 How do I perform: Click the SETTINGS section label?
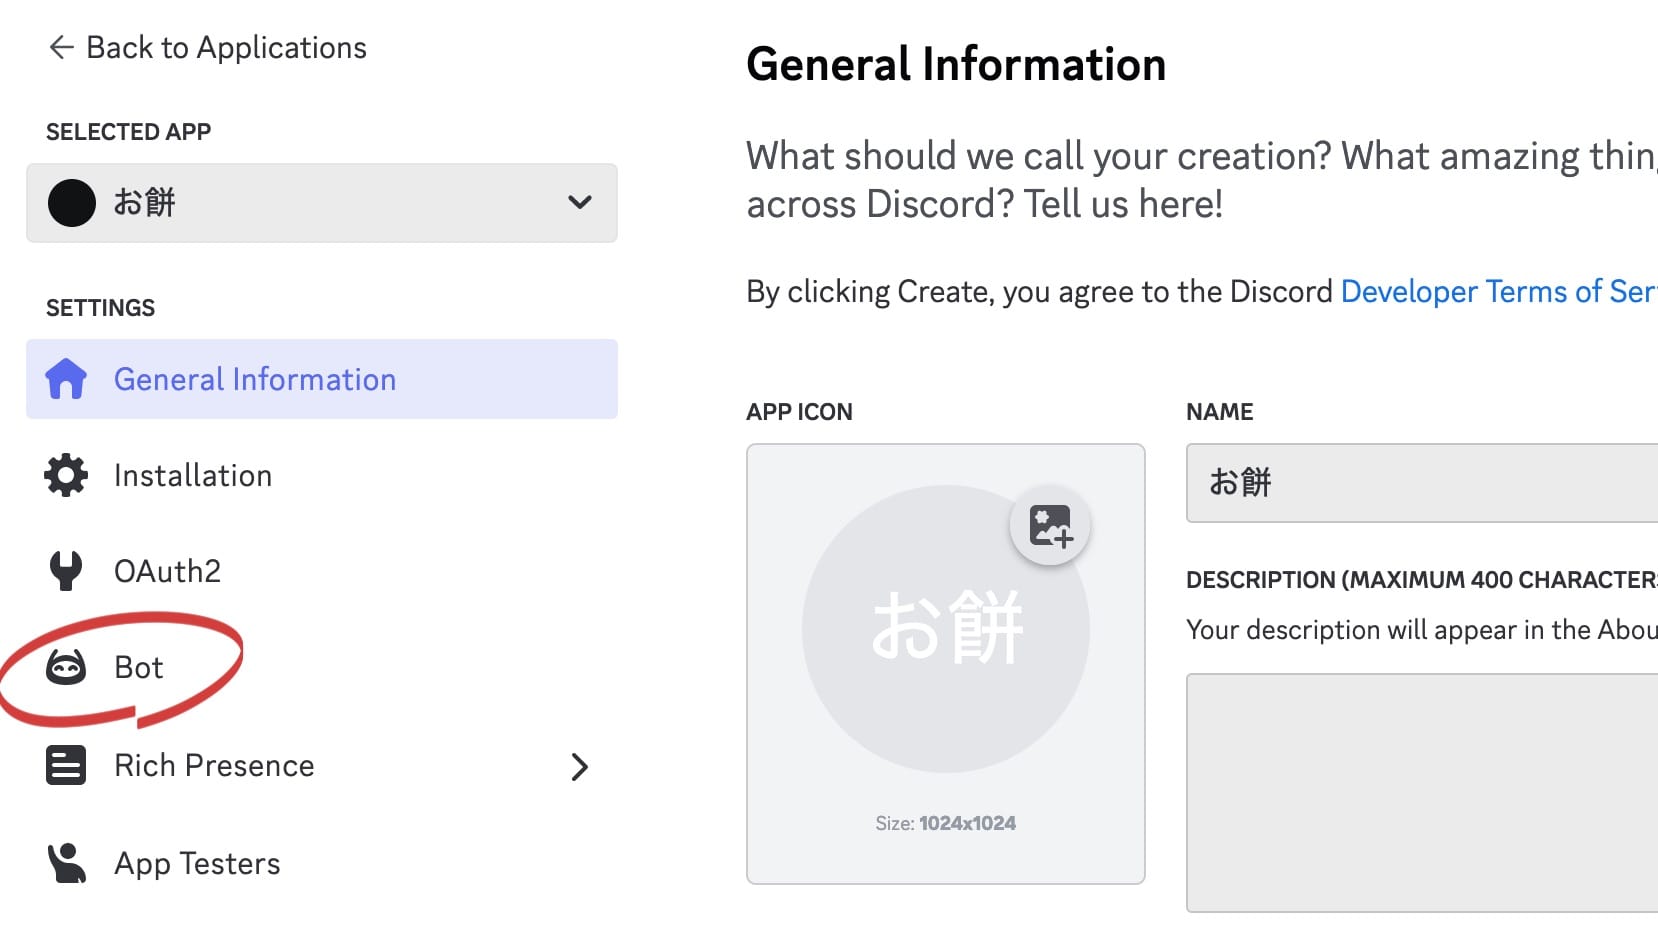[100, 308]
